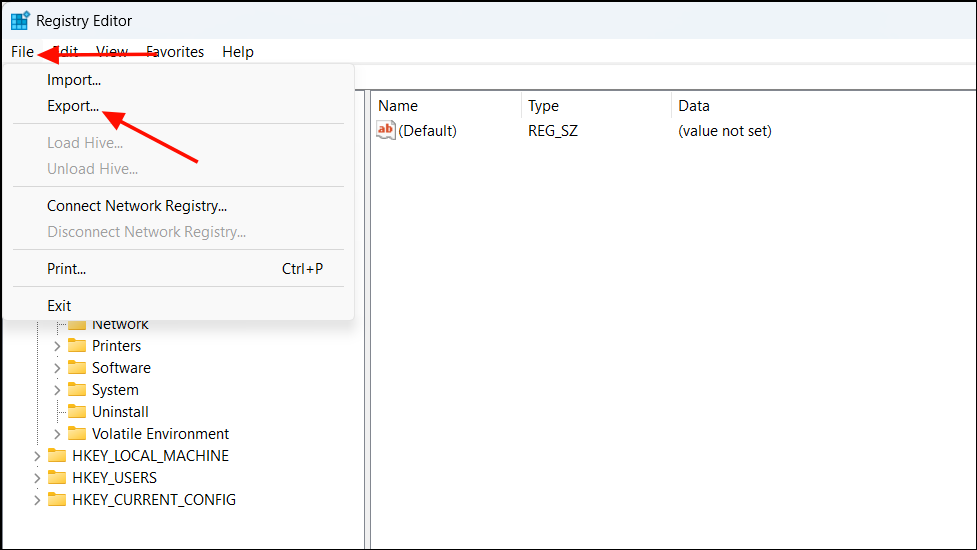Select the System tree entry
Image resolution: width=977 pixels, height=550 pixels.
click(115, 390)
